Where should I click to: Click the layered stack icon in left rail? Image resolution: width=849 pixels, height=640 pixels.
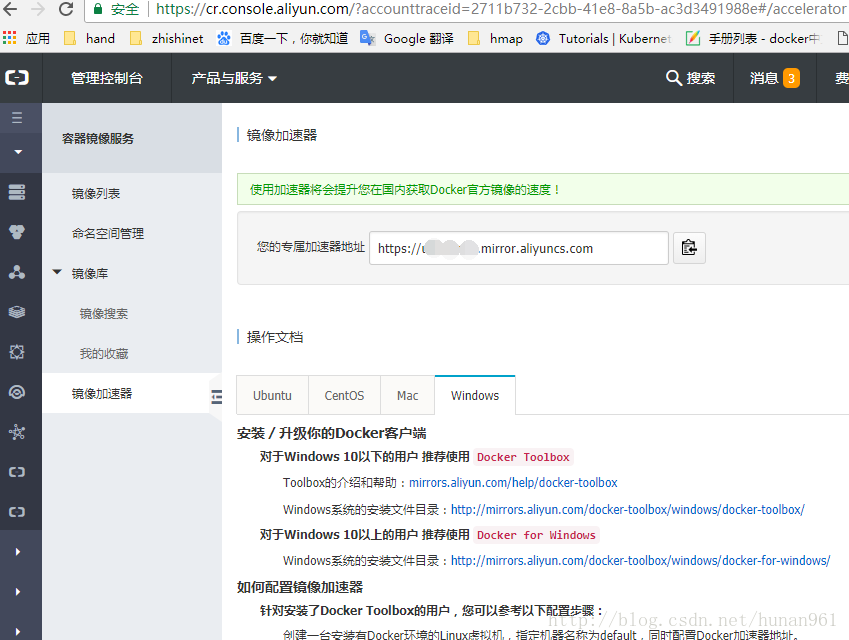click(x=17, y=312)
